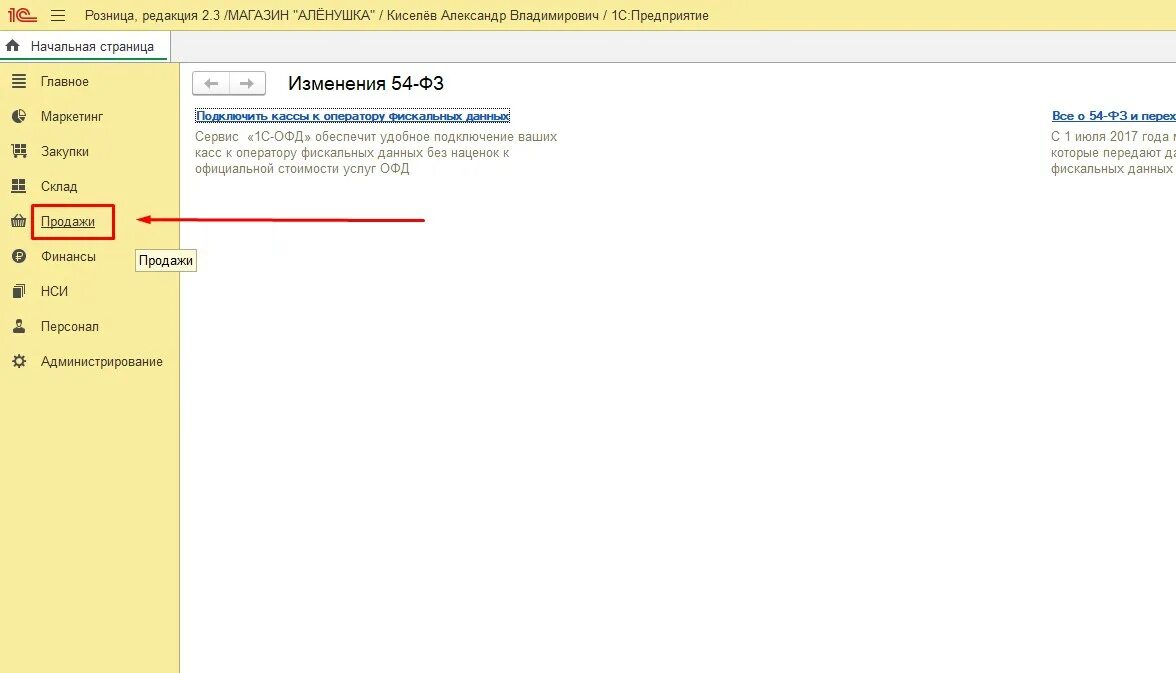Open the Маркетинг section

(72, 116)
